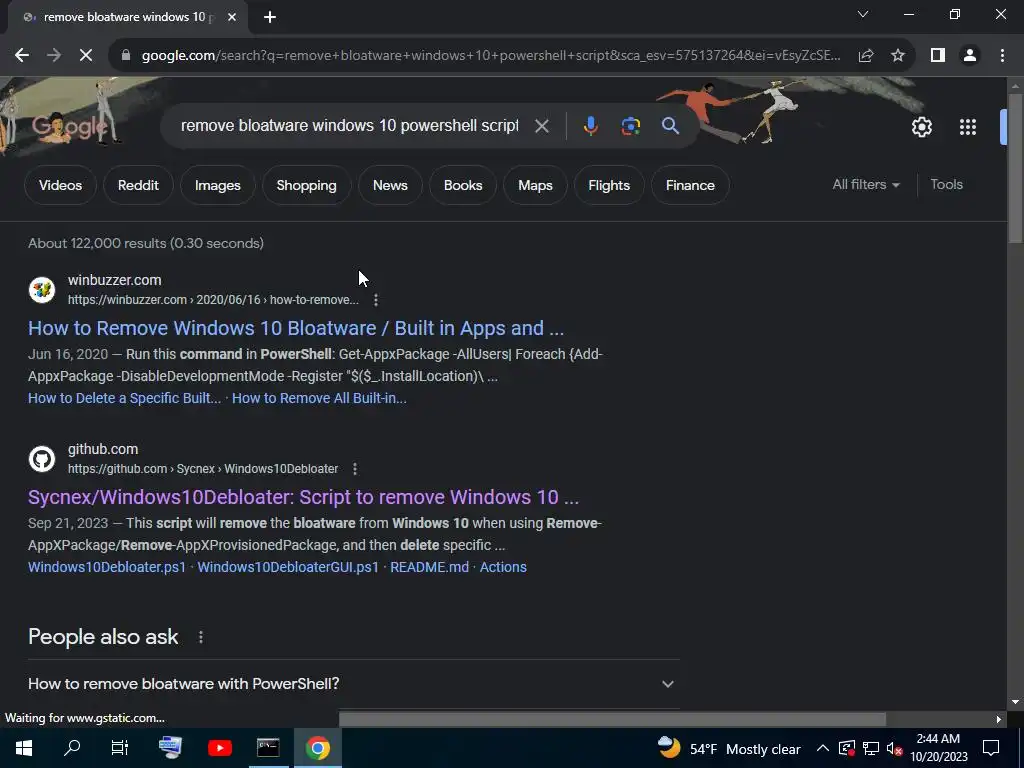
Task: Open the Chrome side panel icon
Action: [x=938, y=56]
